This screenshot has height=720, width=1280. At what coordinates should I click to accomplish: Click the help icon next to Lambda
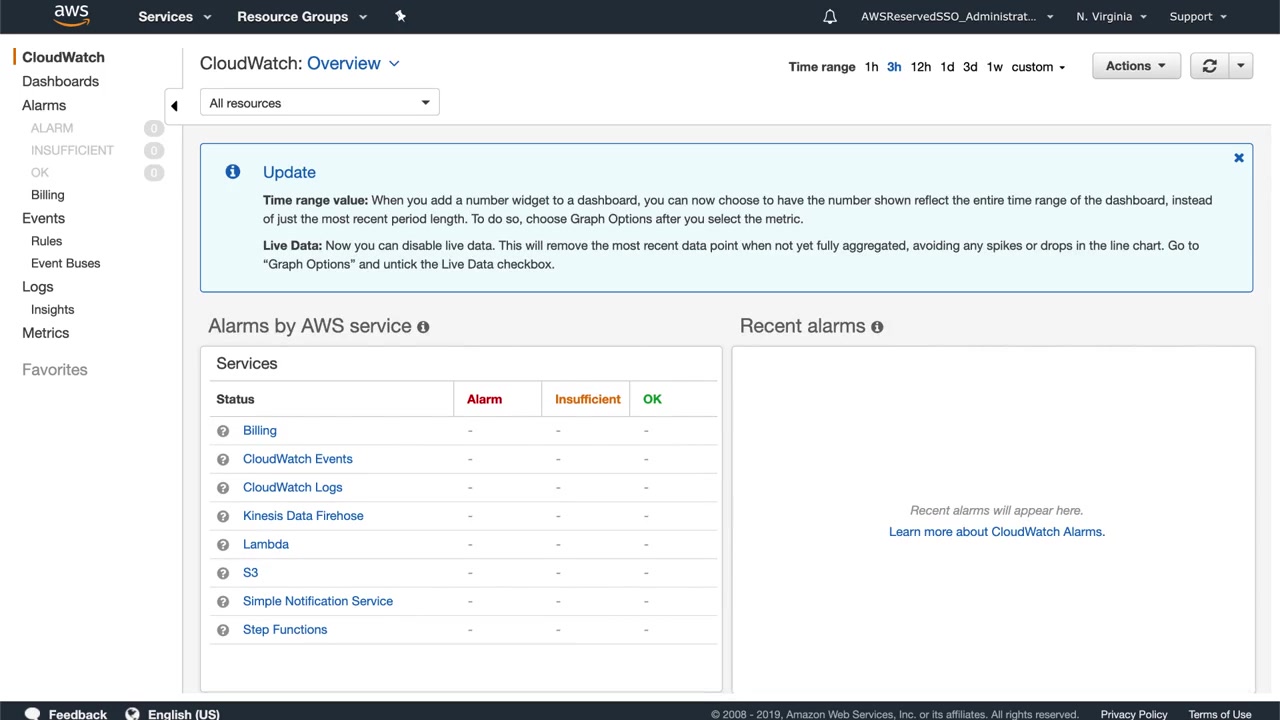pos(223,545)
